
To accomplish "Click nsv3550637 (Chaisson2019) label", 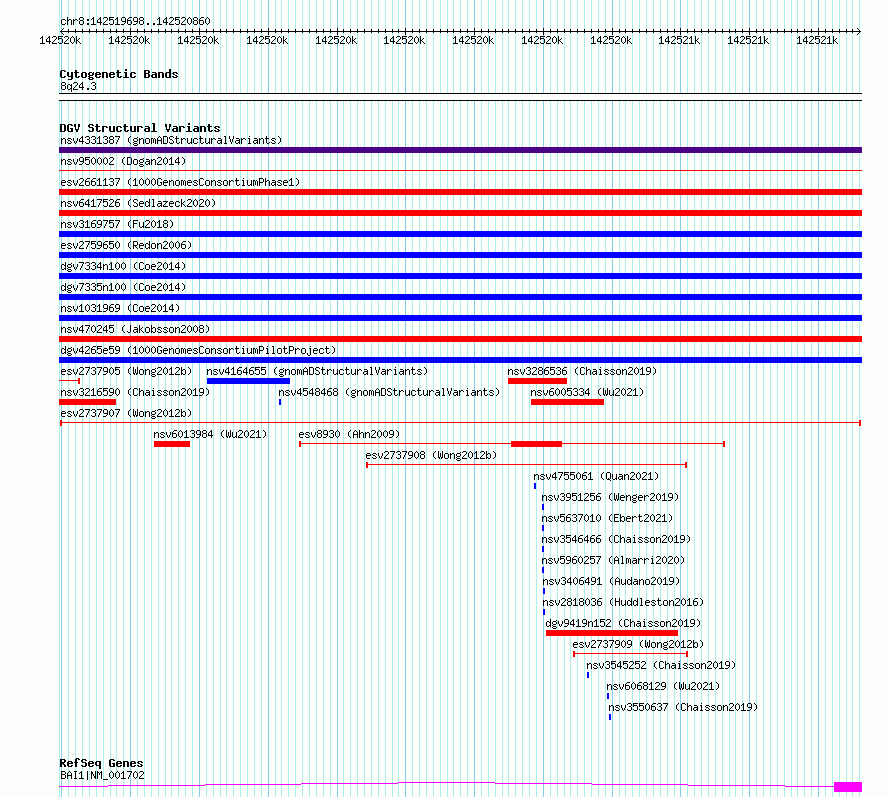I will tap(683, 707).
